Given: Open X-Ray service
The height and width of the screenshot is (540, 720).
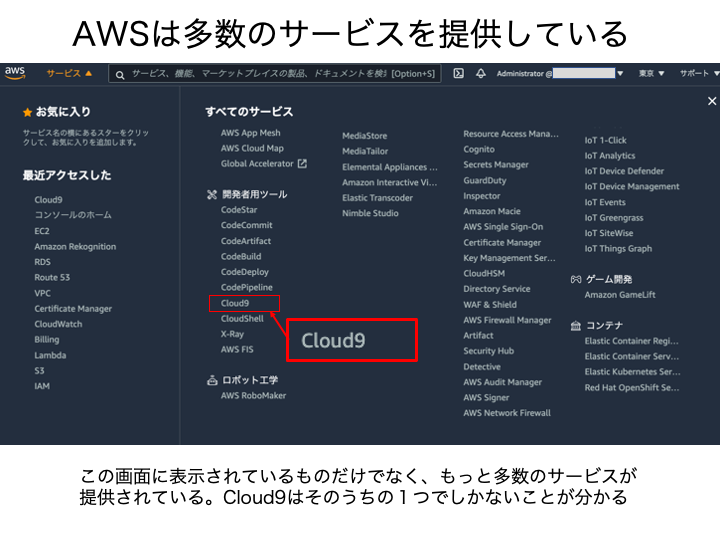Looking at the screenshot, I should click(232, 334).
